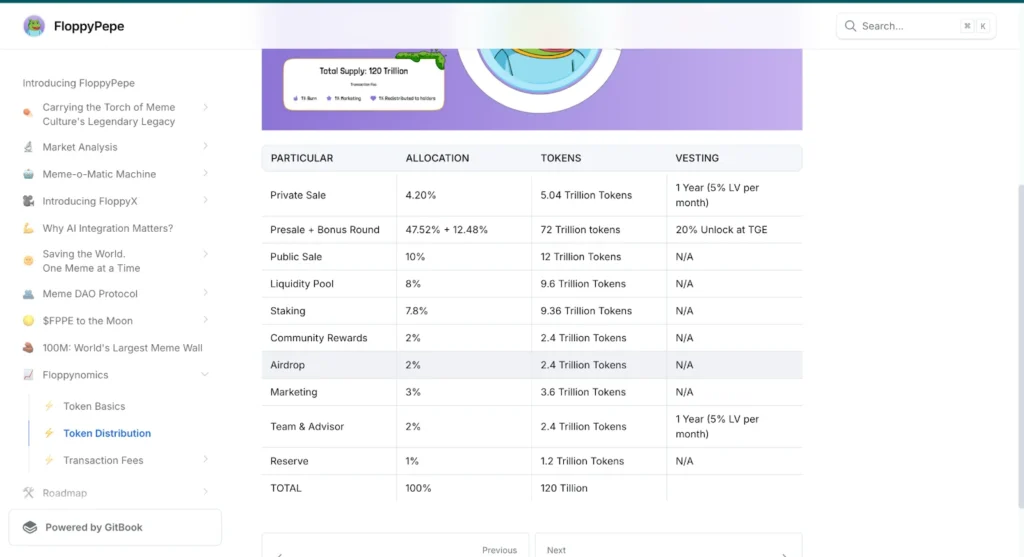Viewport: 1024px width, 557px height.
Task: Click the lightning icon beside Token Basics
Action: click(x=49, y=406)
